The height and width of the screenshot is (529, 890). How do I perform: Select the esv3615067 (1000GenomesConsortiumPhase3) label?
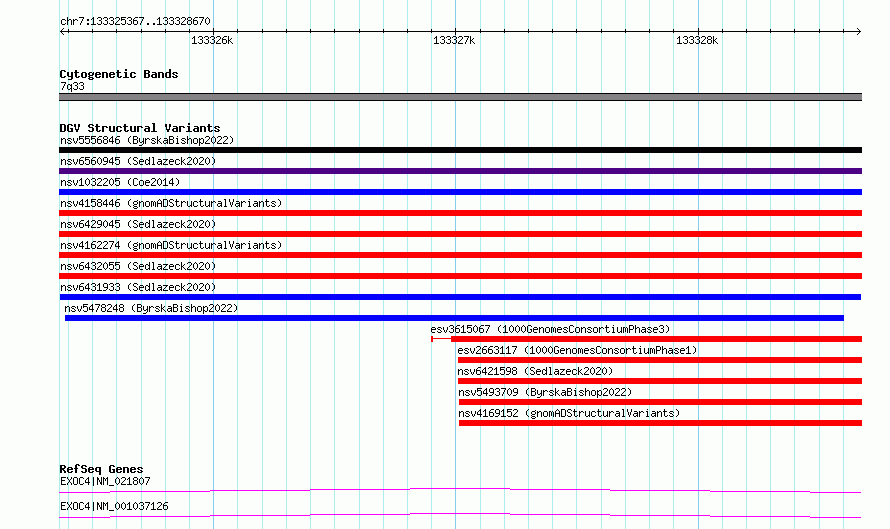tap(550, 329)
